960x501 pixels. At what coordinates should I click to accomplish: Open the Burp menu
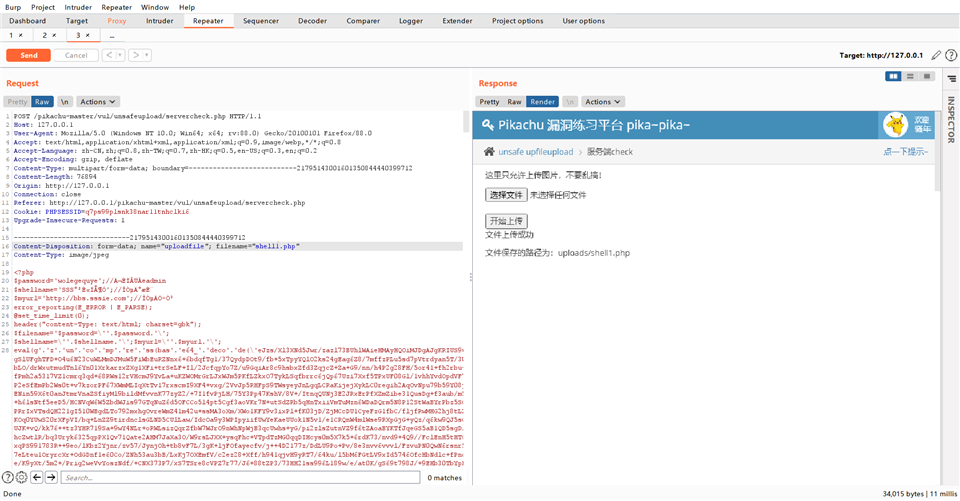(13, 7)
